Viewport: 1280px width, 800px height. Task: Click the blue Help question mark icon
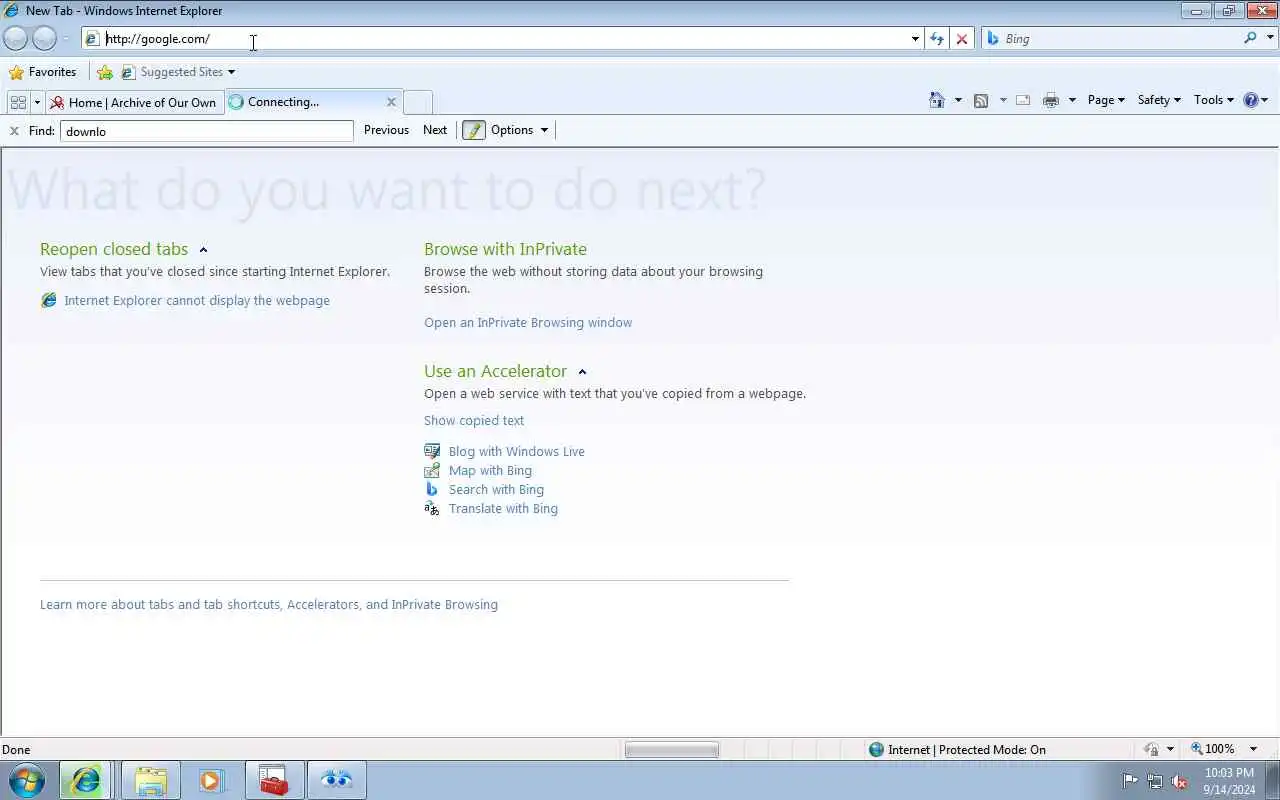(1250, 100)
